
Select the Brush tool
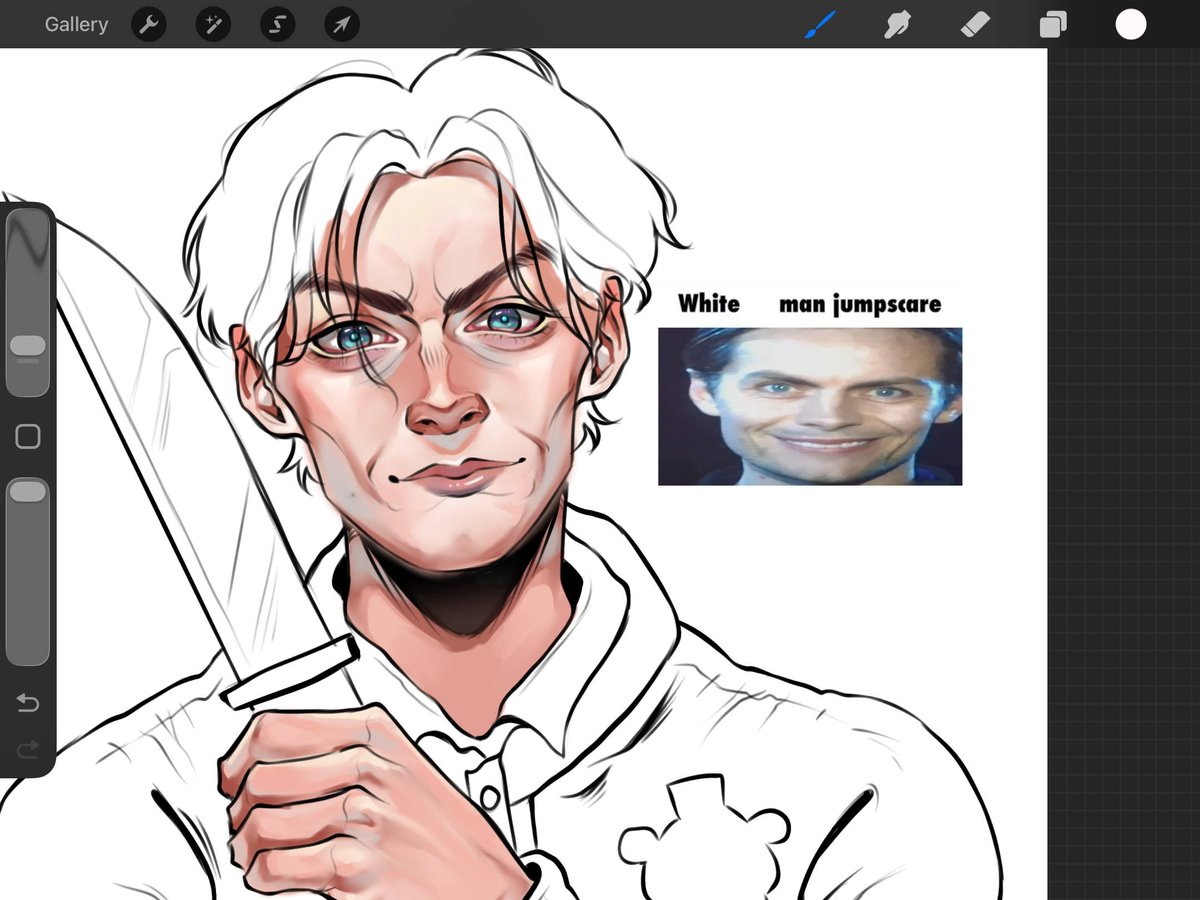(820, 25)
